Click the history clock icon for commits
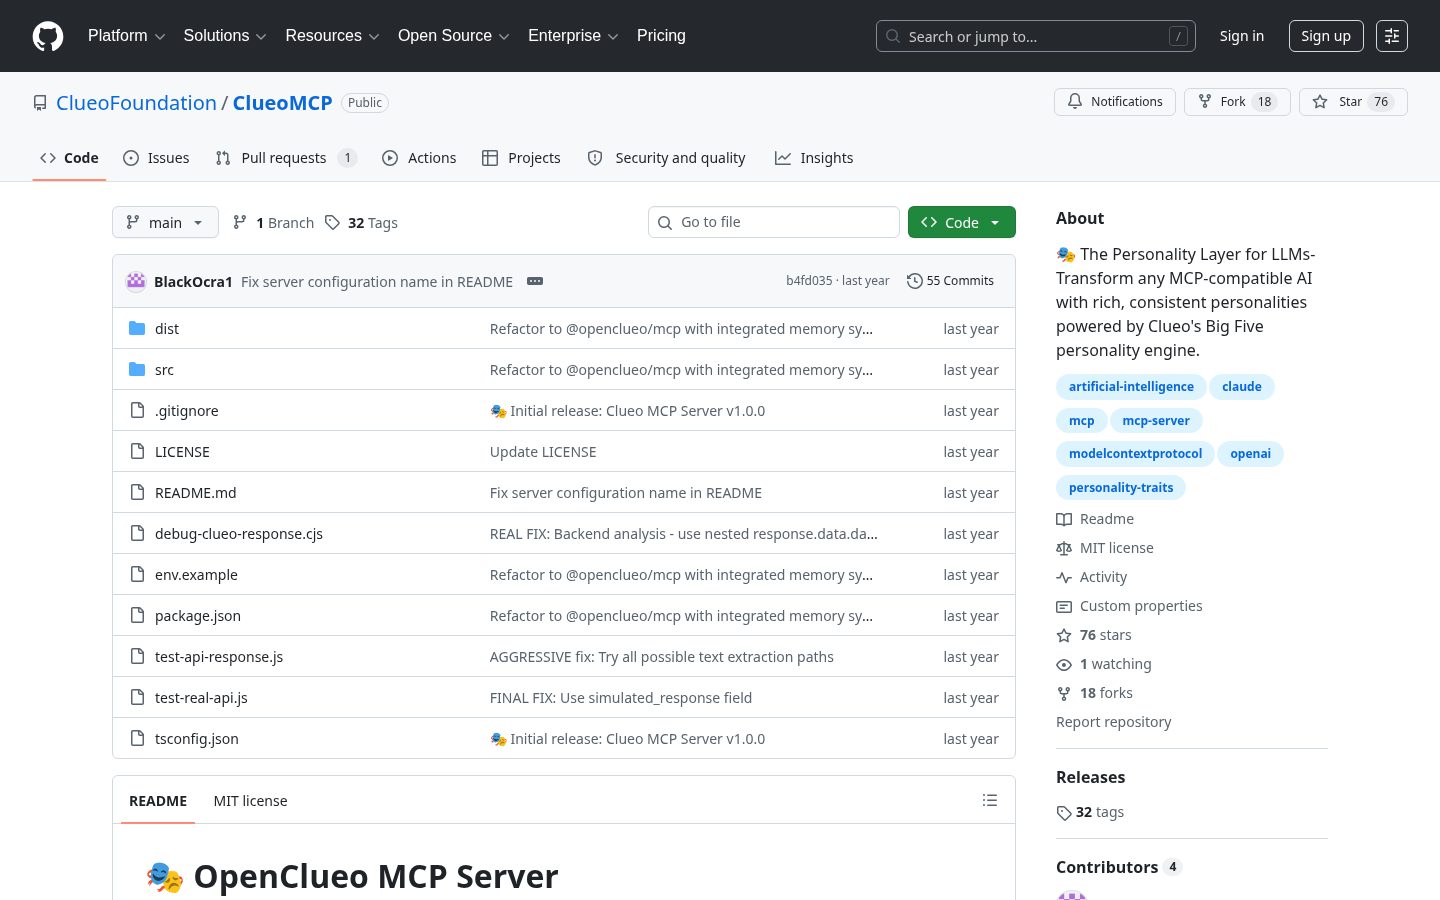Viewport: 1440px width, 900px height. click(x=914, y=281)
